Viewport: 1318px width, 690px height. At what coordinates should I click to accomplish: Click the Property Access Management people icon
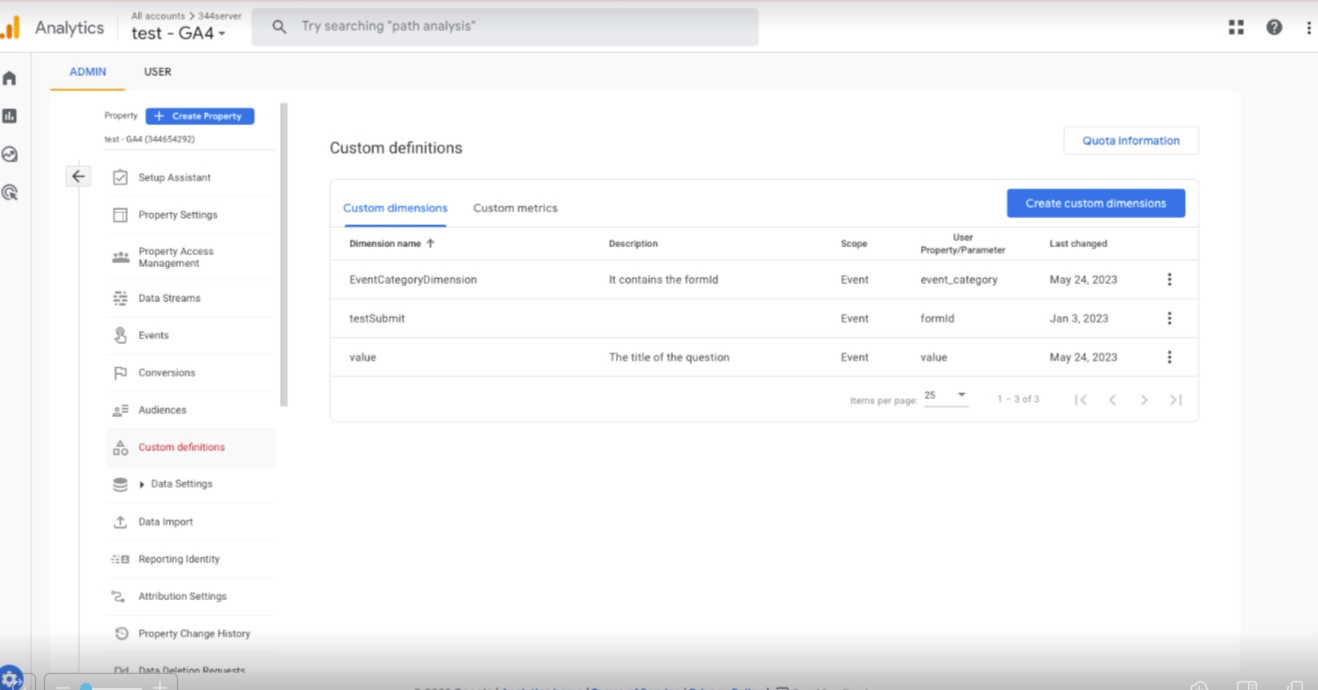pyautogui.click(x=120, y=257)
